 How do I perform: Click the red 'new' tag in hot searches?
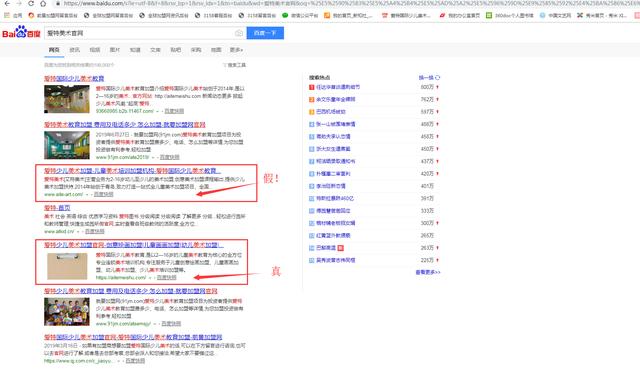(341, 248)
